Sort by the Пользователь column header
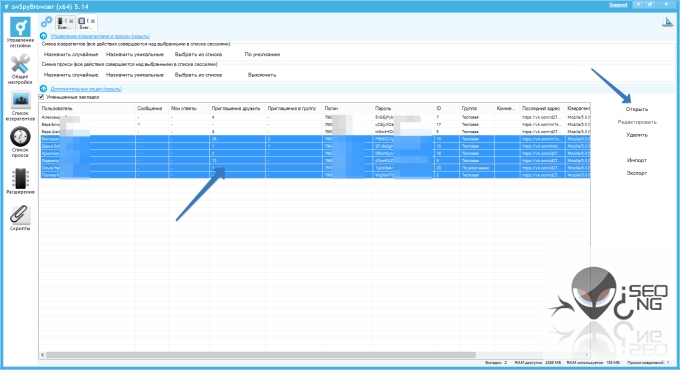This screenshot has height=370, width=680. pos(87,108)
